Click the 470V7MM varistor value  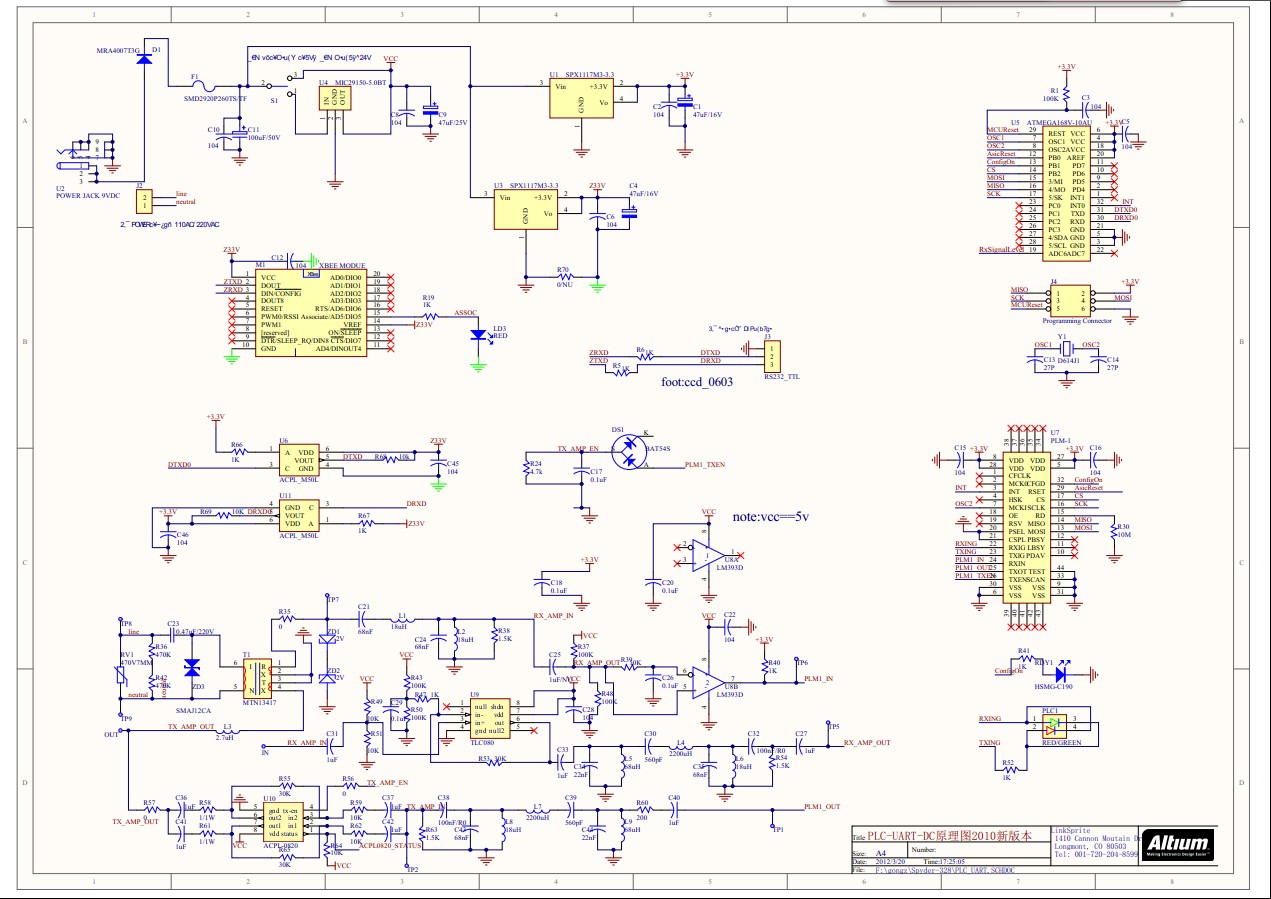137,662
